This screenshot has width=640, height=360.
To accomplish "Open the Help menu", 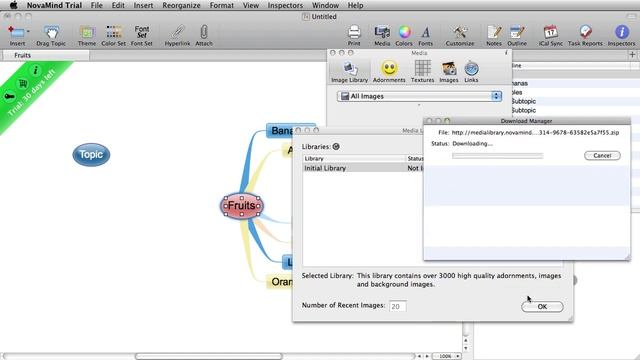I will (355, 5).
